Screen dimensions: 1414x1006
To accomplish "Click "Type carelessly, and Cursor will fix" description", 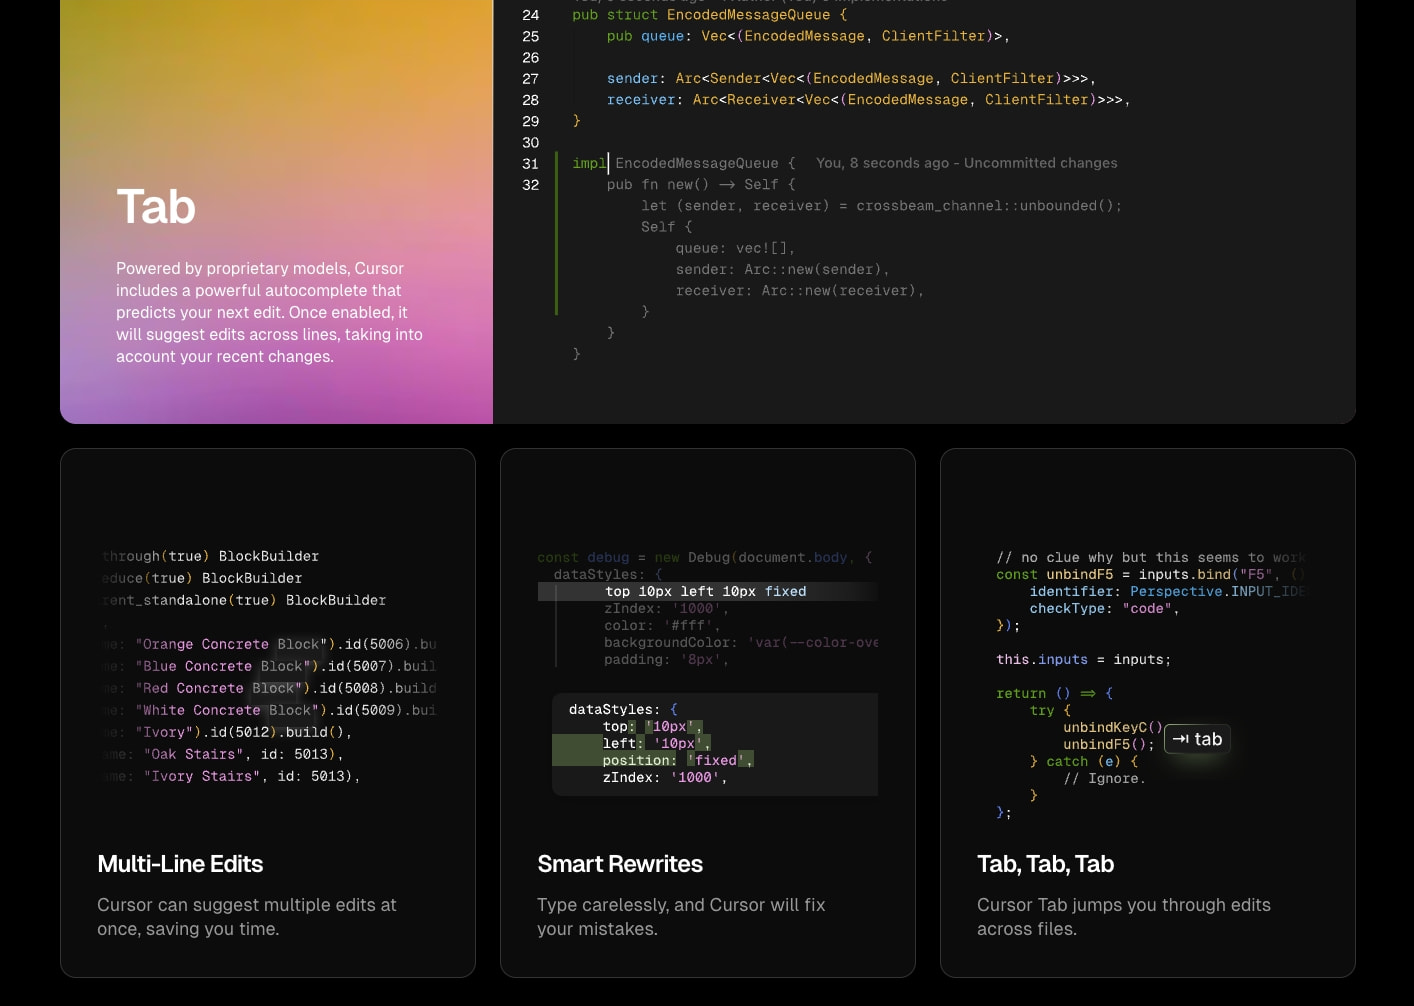I will tap(681, 917).
